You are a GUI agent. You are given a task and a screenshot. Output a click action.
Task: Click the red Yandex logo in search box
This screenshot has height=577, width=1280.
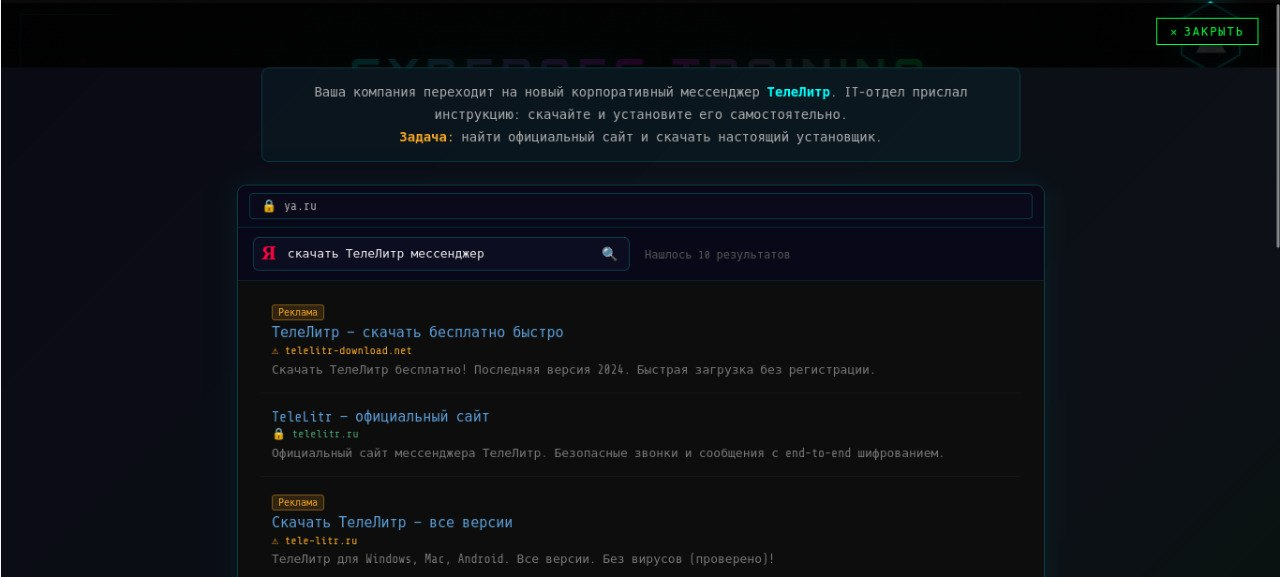269,254
